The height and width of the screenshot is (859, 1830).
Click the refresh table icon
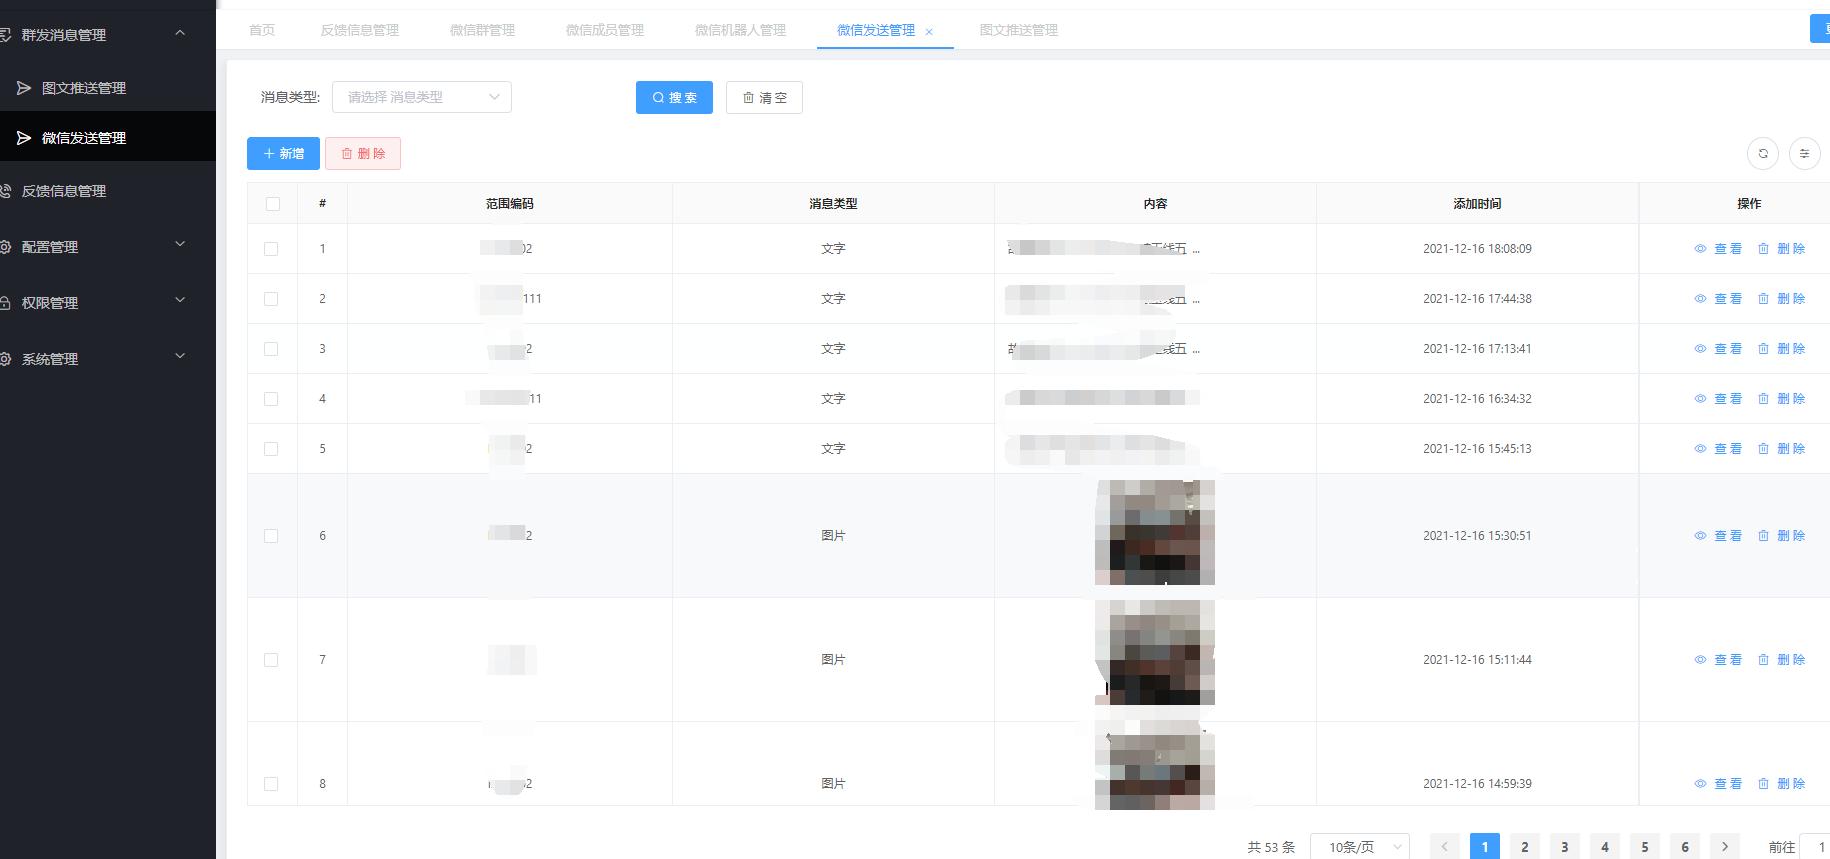[x=1763, y=153]
